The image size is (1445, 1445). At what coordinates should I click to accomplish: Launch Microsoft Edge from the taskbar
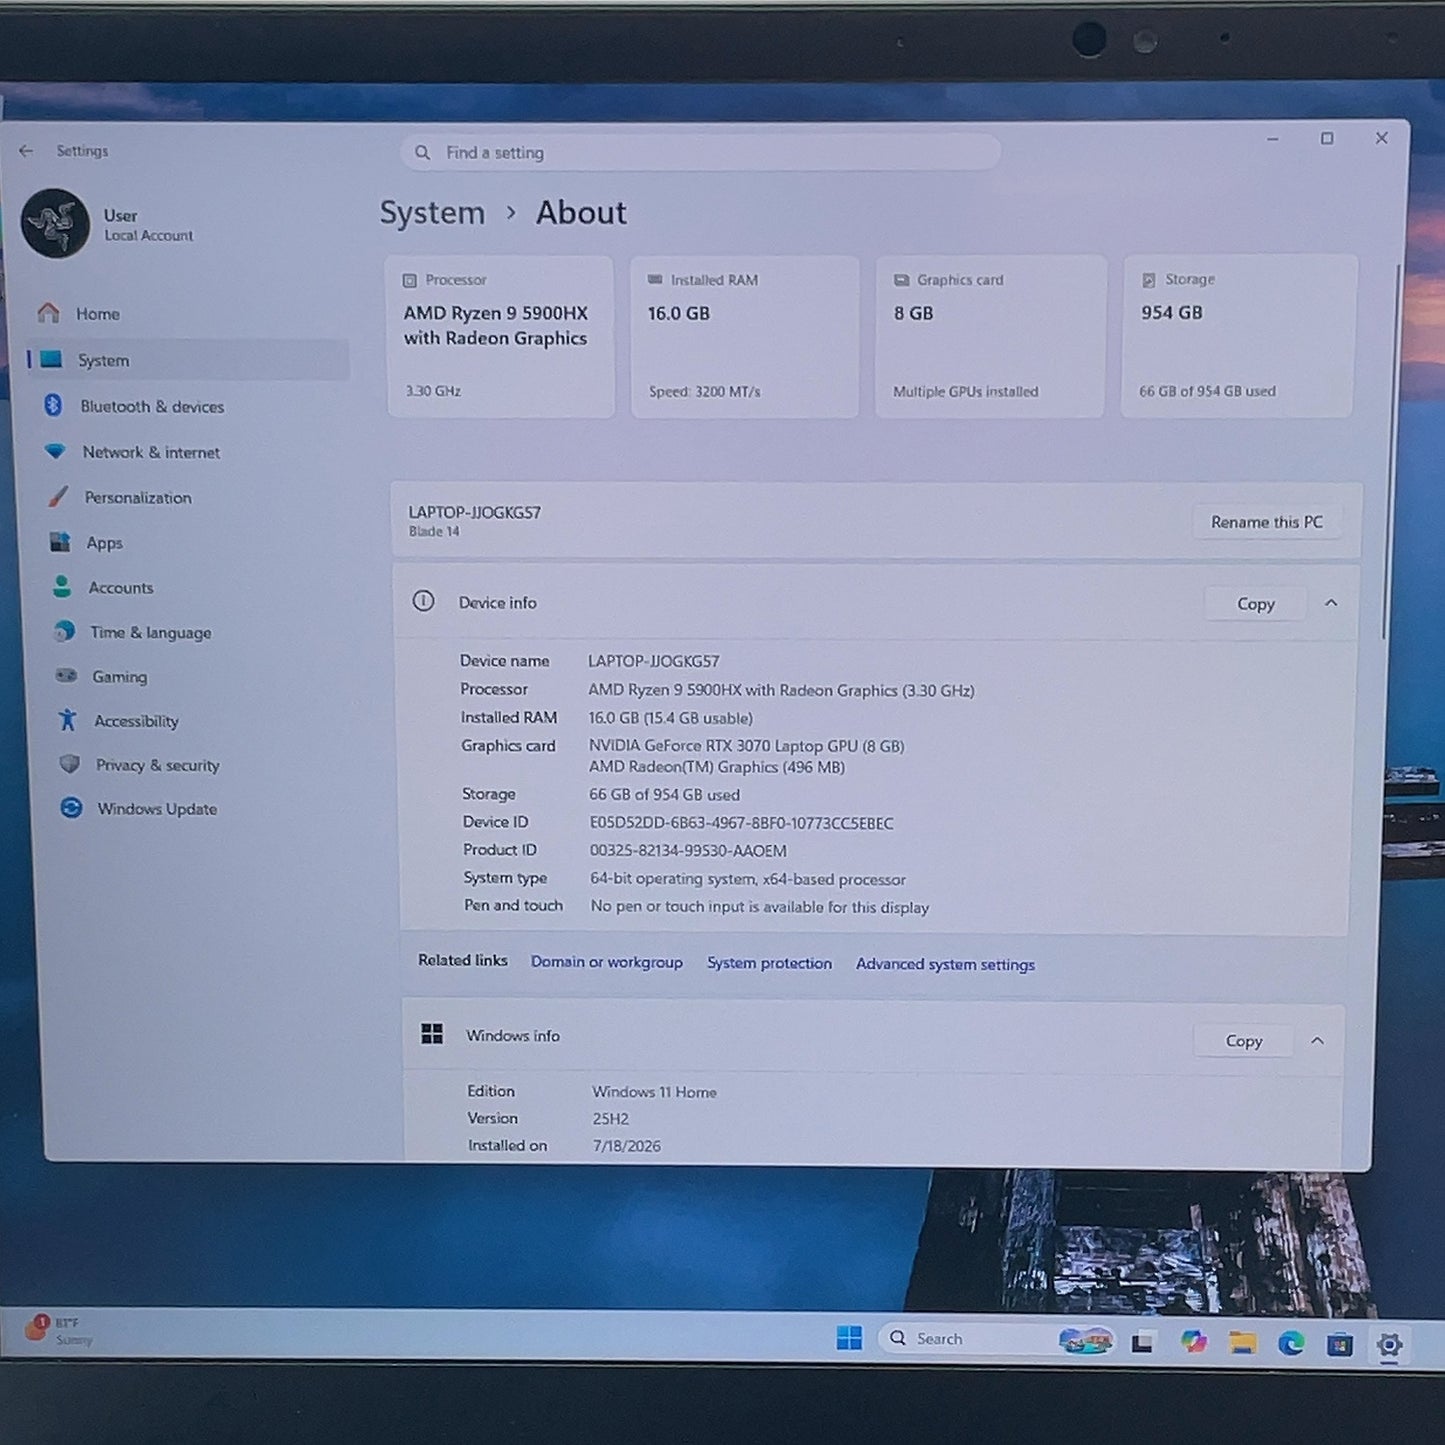(x=1291, y=1343)
